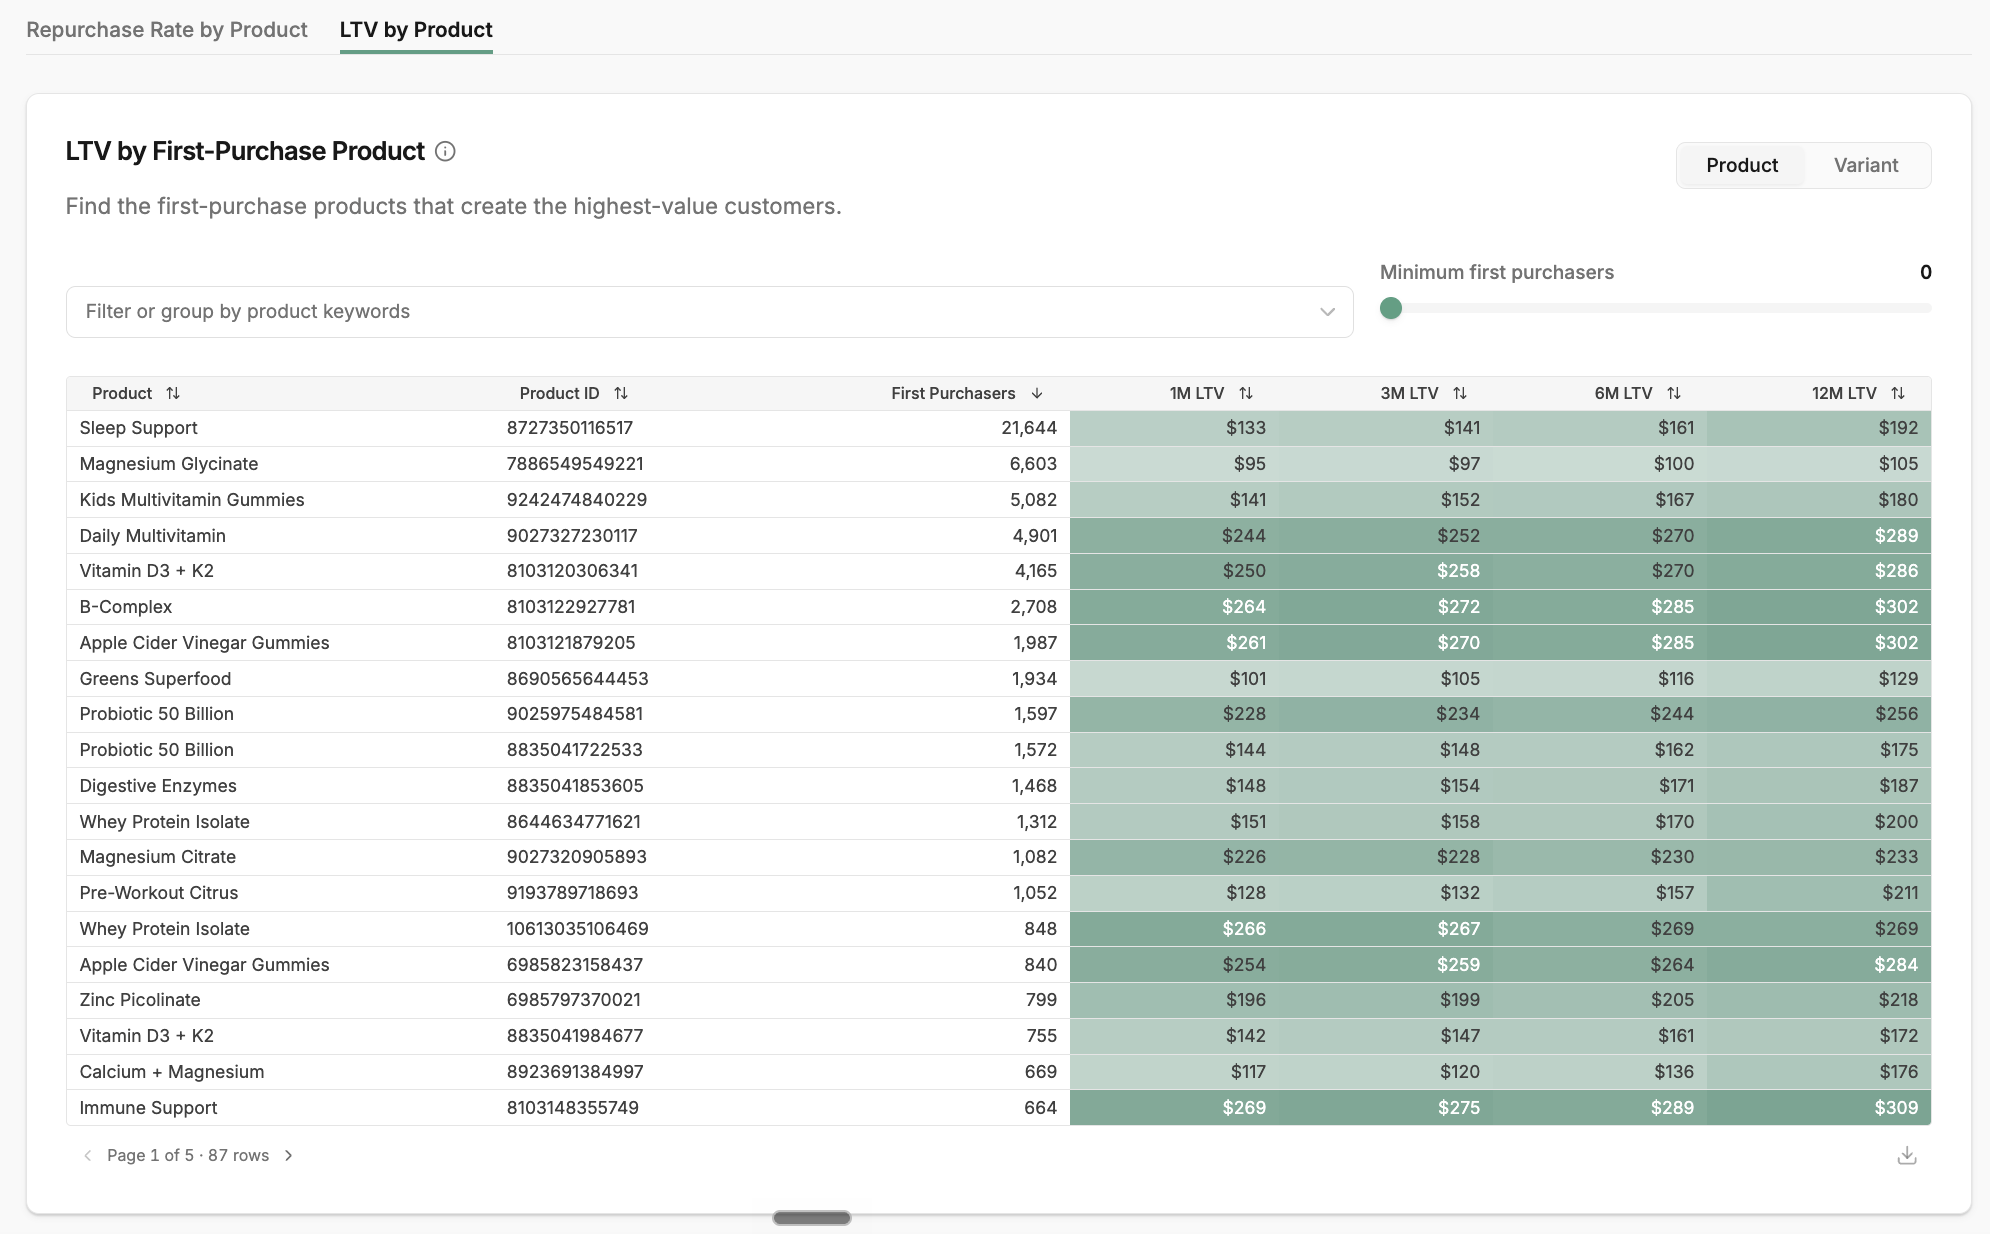This screenshot has width=1990, height=1234.
Task: Click product ID 8923691384997
Action: tap(575, 1072)
